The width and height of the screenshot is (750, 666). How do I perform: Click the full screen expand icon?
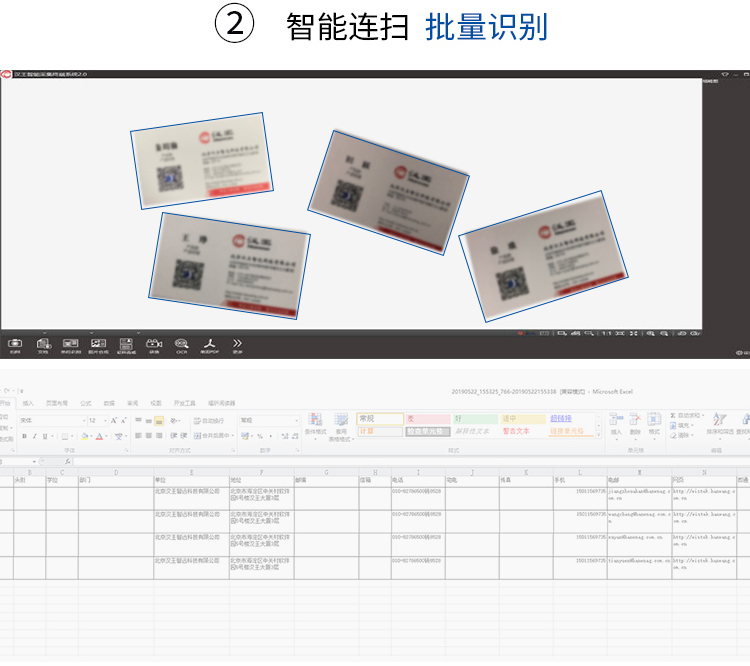[633, 333]
